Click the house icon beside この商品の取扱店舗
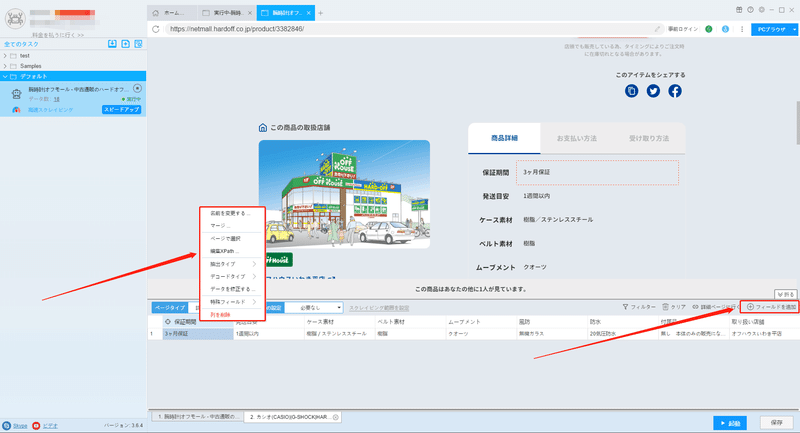This screenshot has width=800, height=433. click(263, 128)
